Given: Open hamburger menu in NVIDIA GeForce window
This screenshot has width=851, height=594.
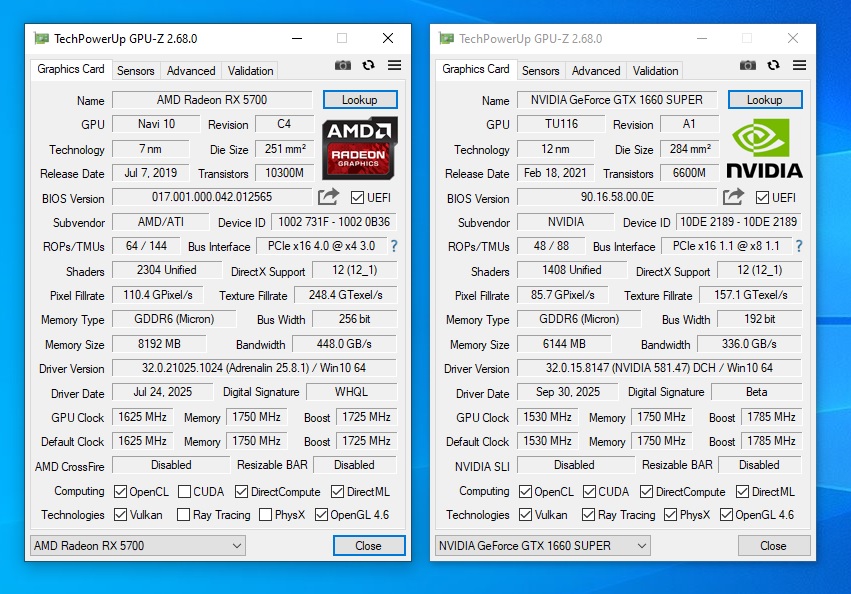Looking at the screenshot, I should click(x=799, y=65).
